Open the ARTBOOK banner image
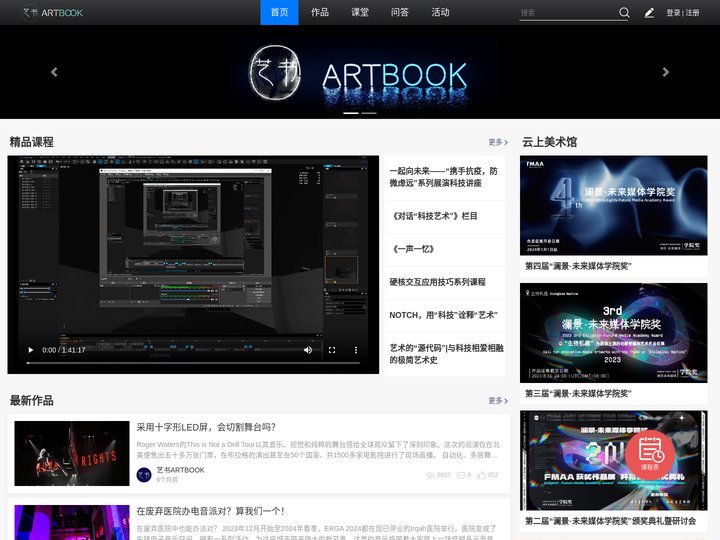Image resolution: width=720 pixels, height=540 pixels. (x=360, y=72)
